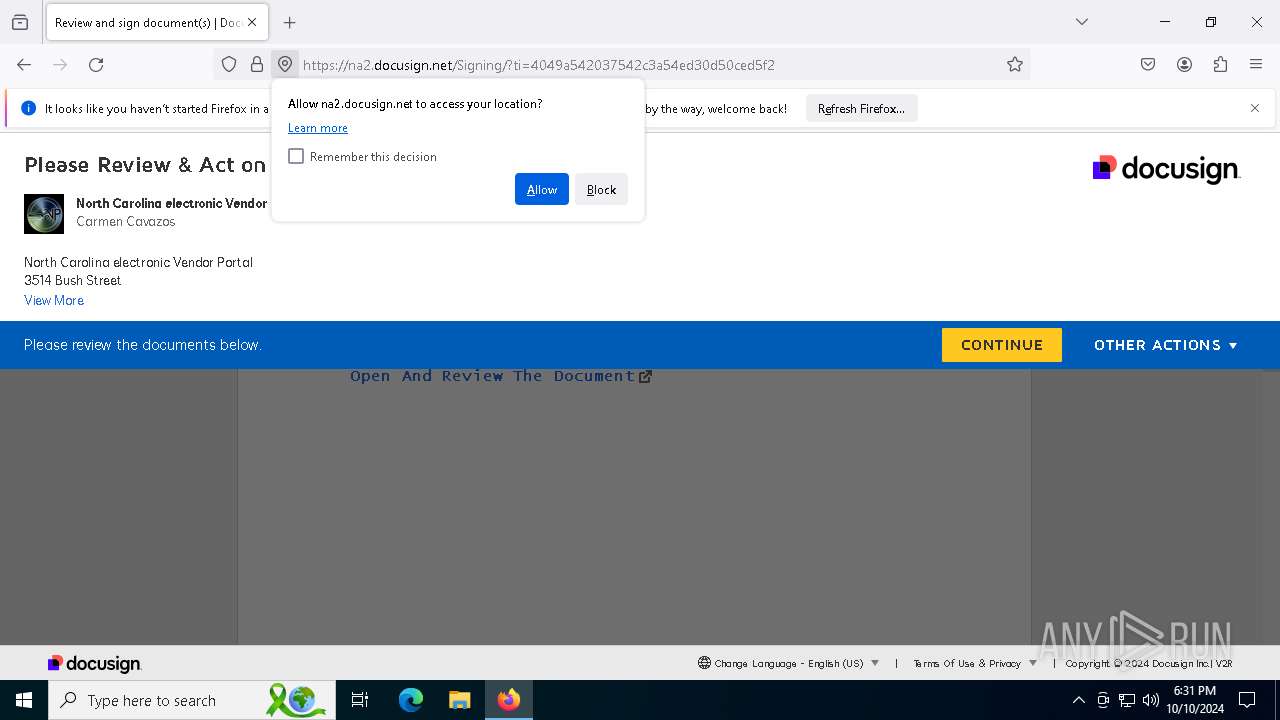Show hidden system tray icons

1078,700
